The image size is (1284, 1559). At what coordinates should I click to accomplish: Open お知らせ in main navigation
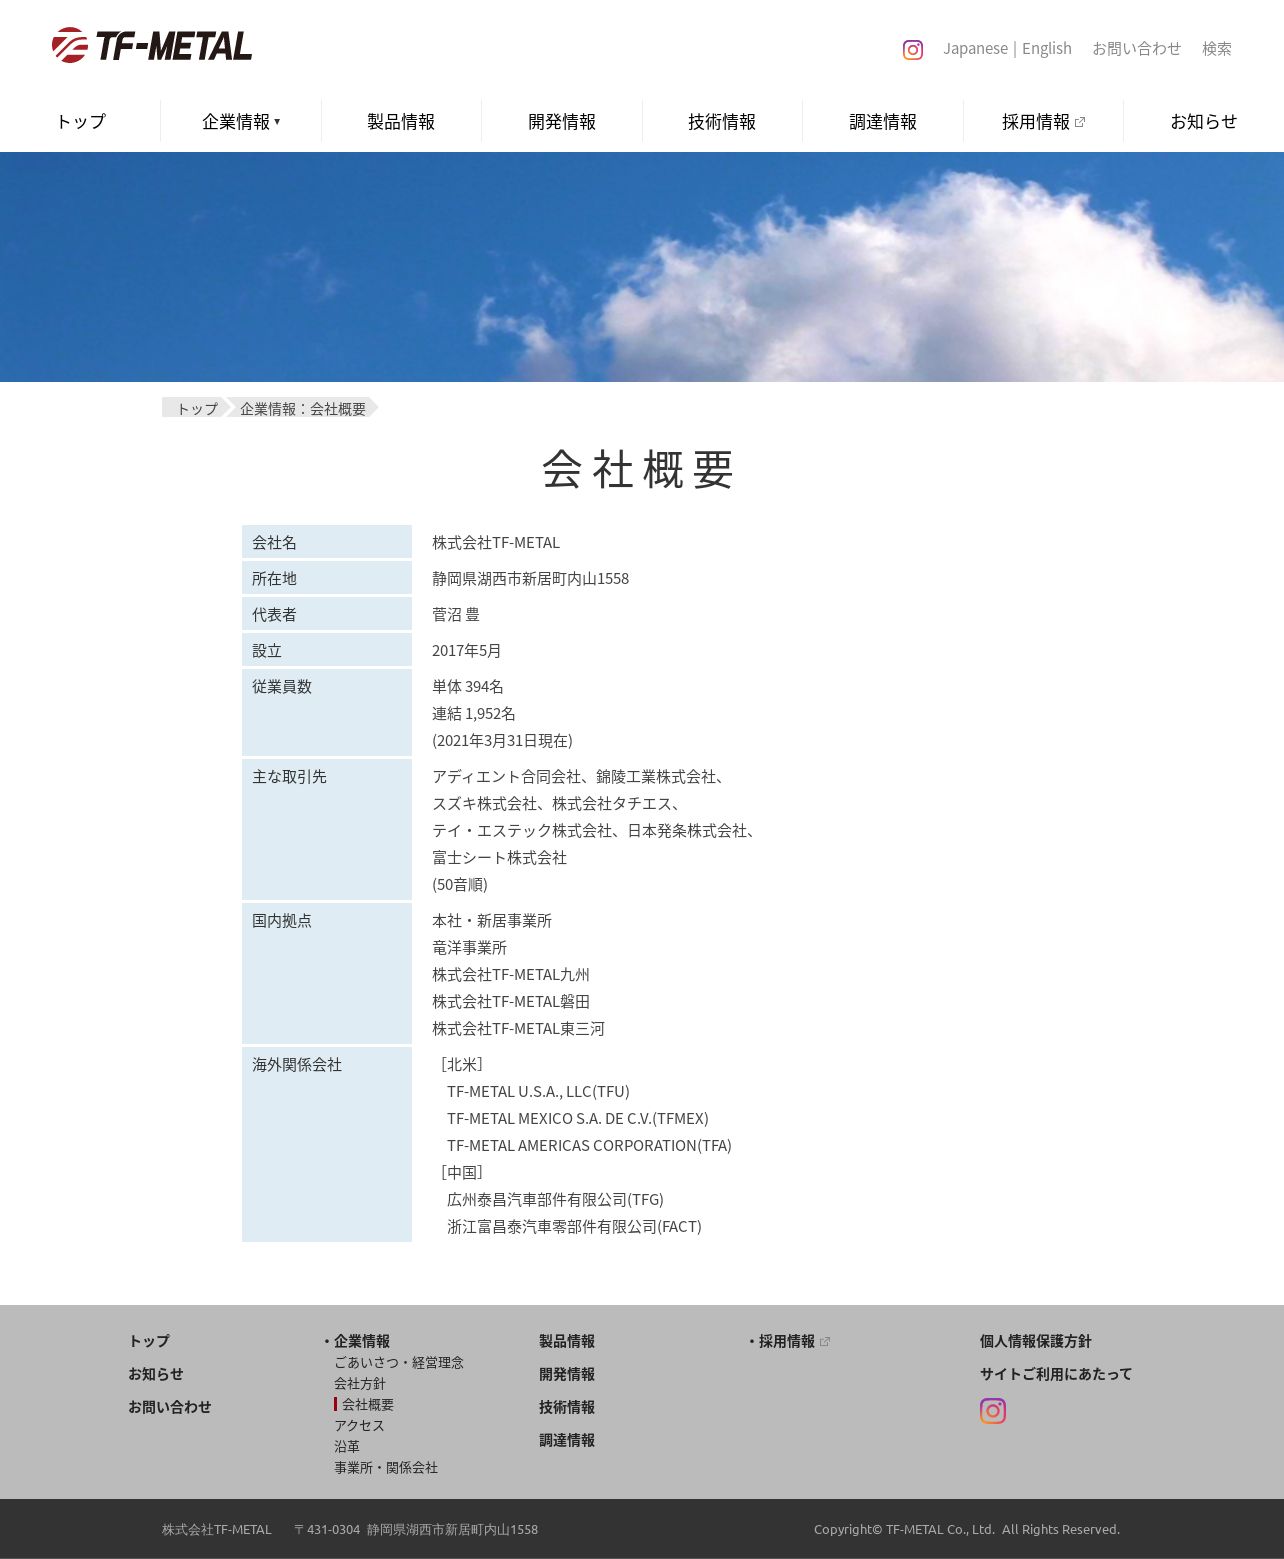tap(1204, 121)
